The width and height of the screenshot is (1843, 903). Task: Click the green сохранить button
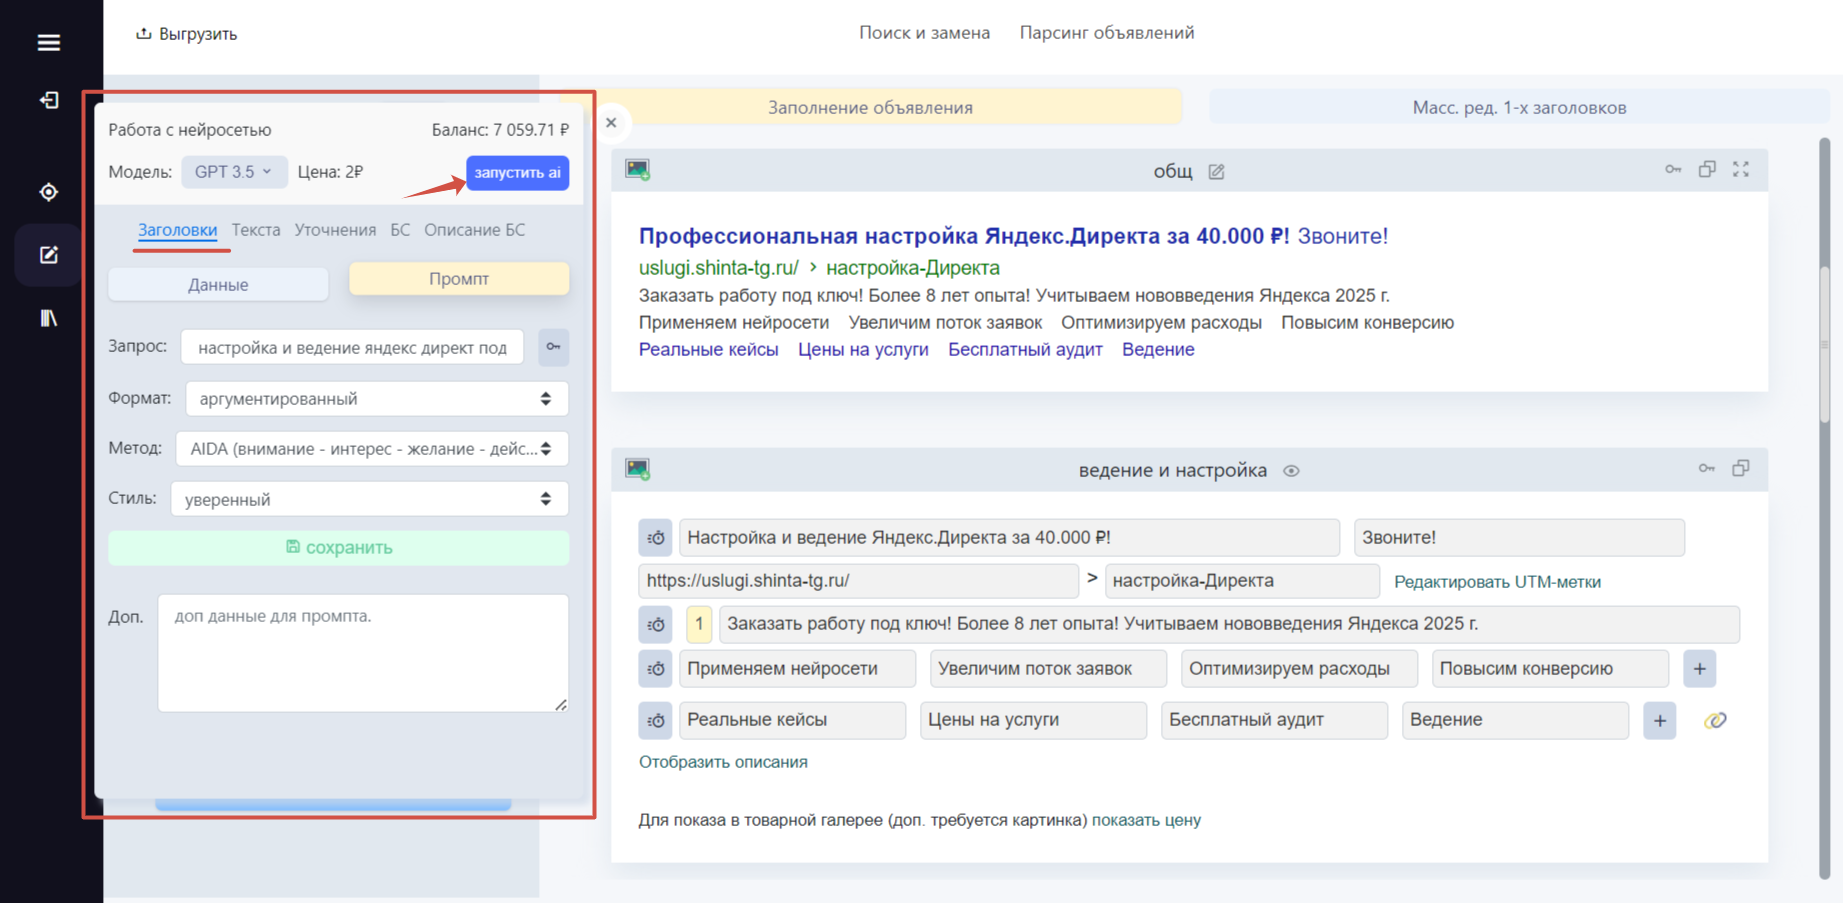339,548
